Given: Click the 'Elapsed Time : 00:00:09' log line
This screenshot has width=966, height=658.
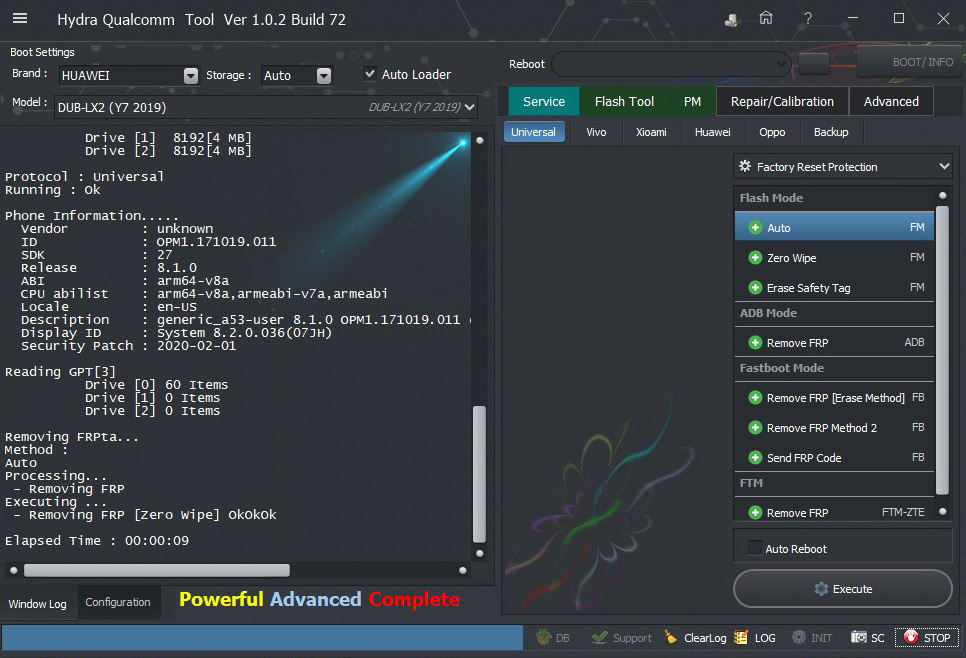Looking at the screenshot, I should point(97,540).
